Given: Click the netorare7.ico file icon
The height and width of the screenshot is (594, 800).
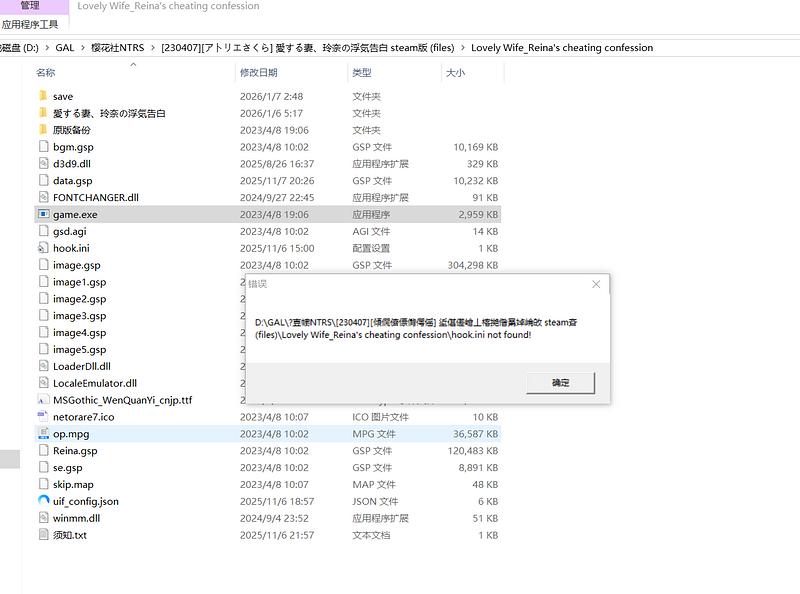Looking at the screenshot, I should [x=43, y=417].
